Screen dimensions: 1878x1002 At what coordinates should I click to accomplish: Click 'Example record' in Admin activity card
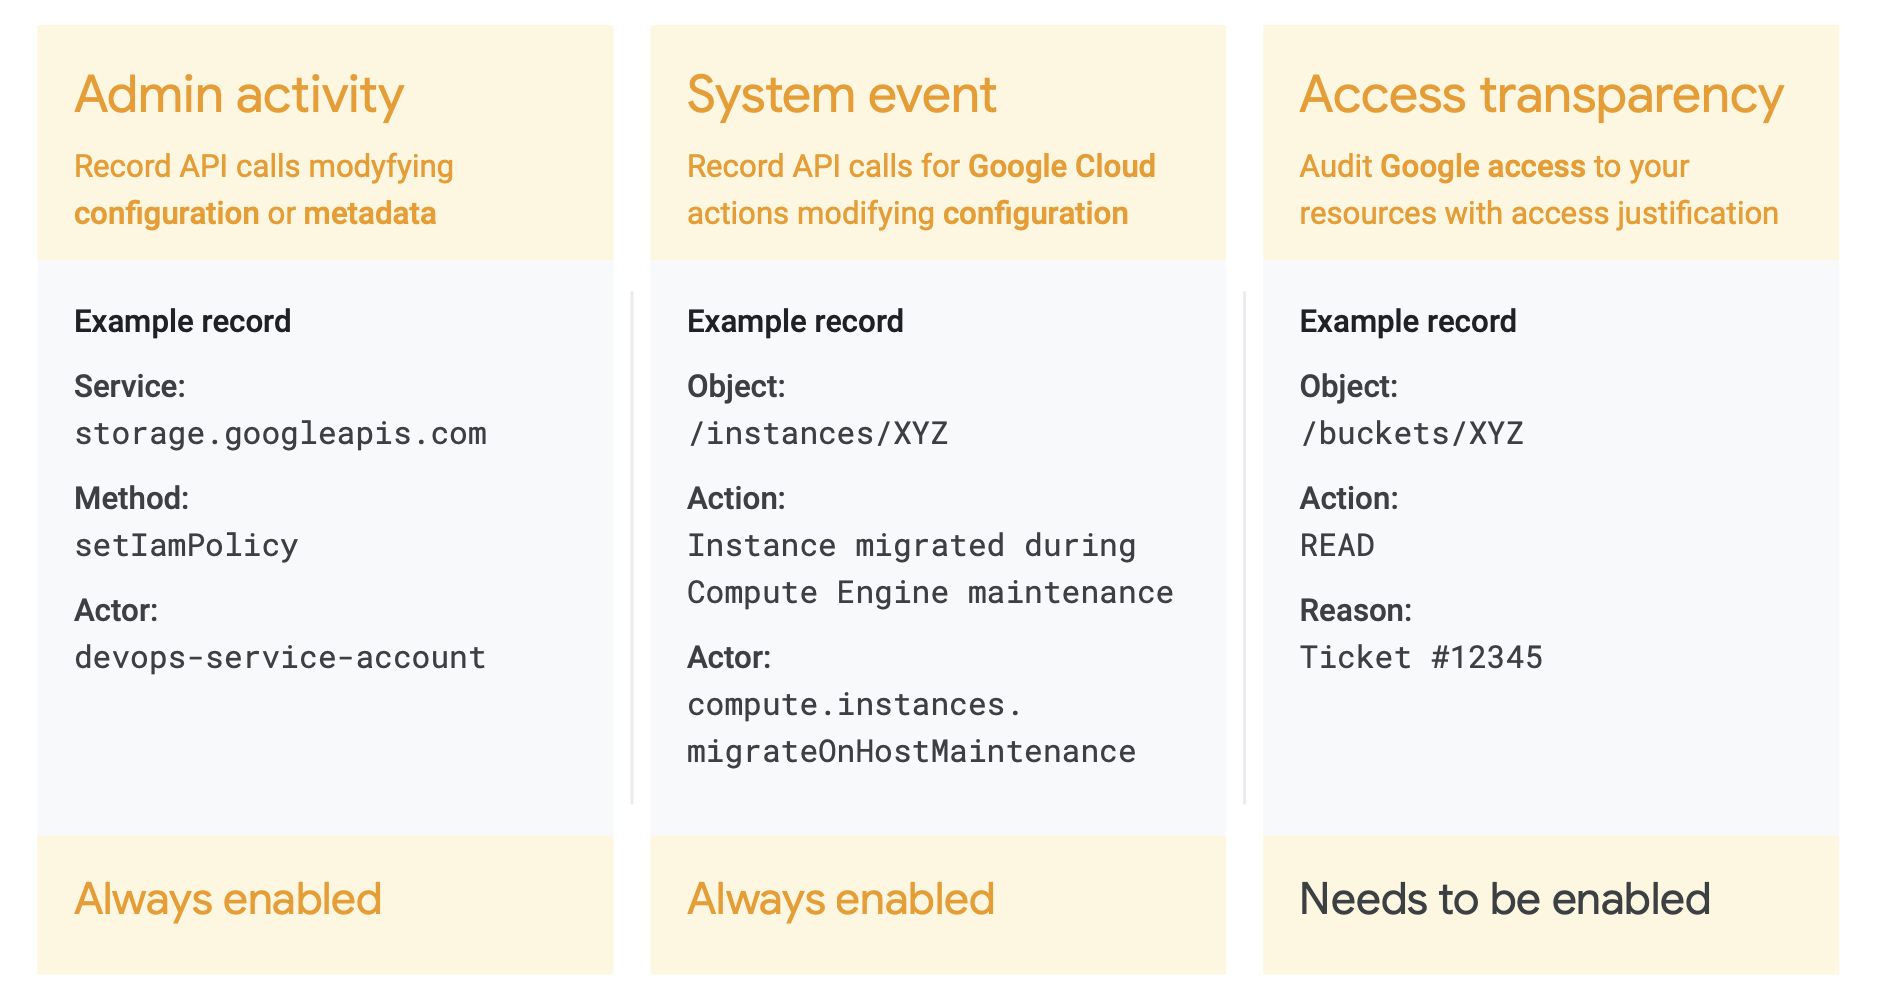tap(183, 321)
